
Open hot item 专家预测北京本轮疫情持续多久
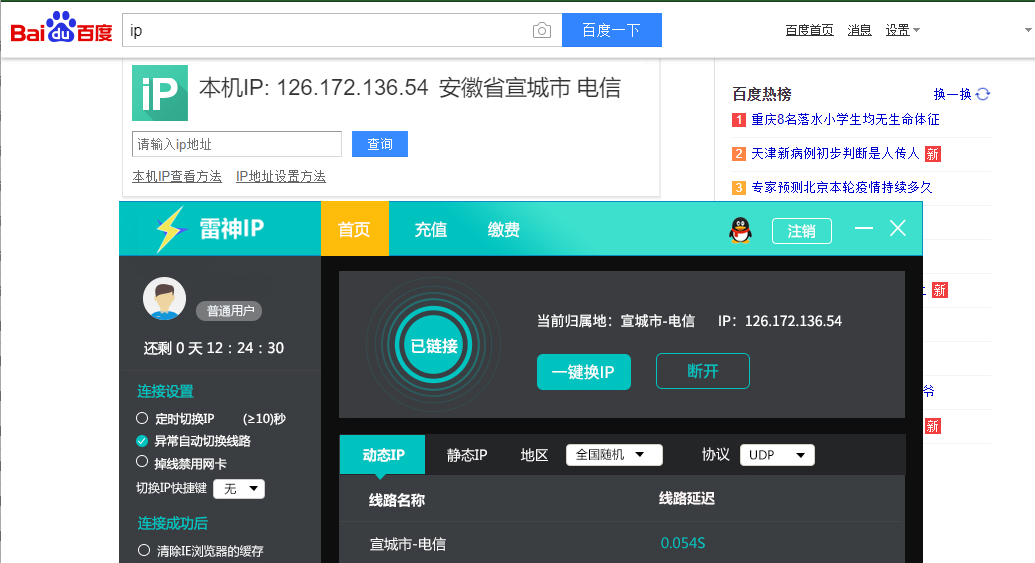click(x=842, y=187)
